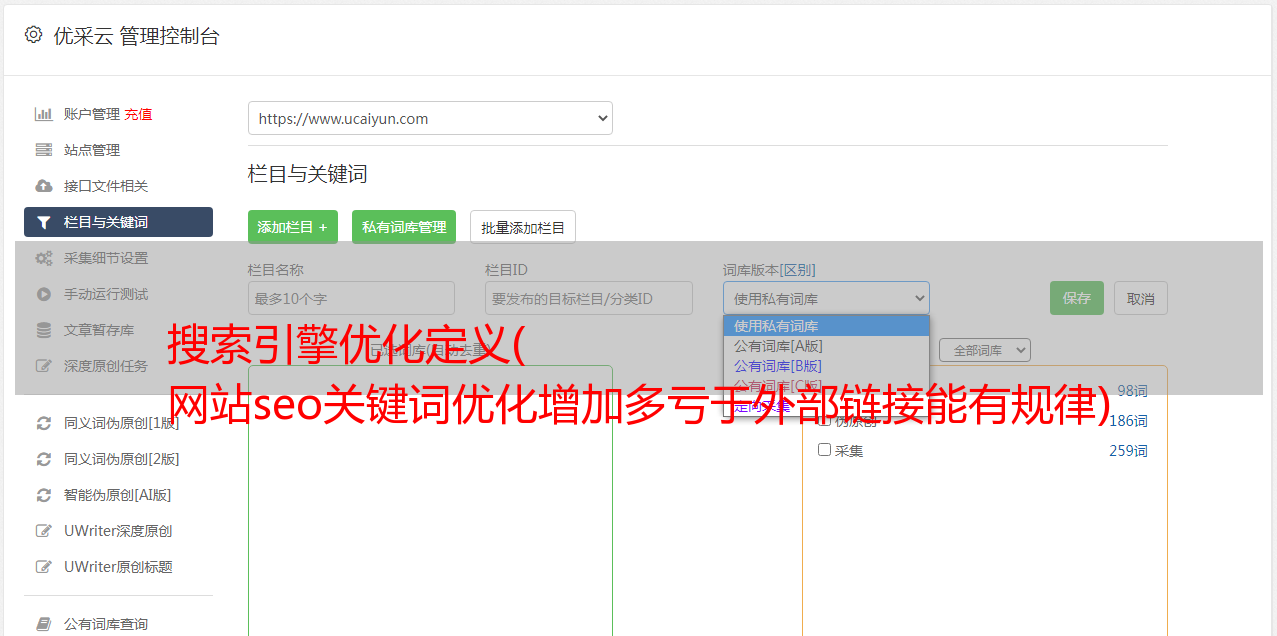Click the 词库版本[区别] label
1277x636 pixels.
coord(769,270)
